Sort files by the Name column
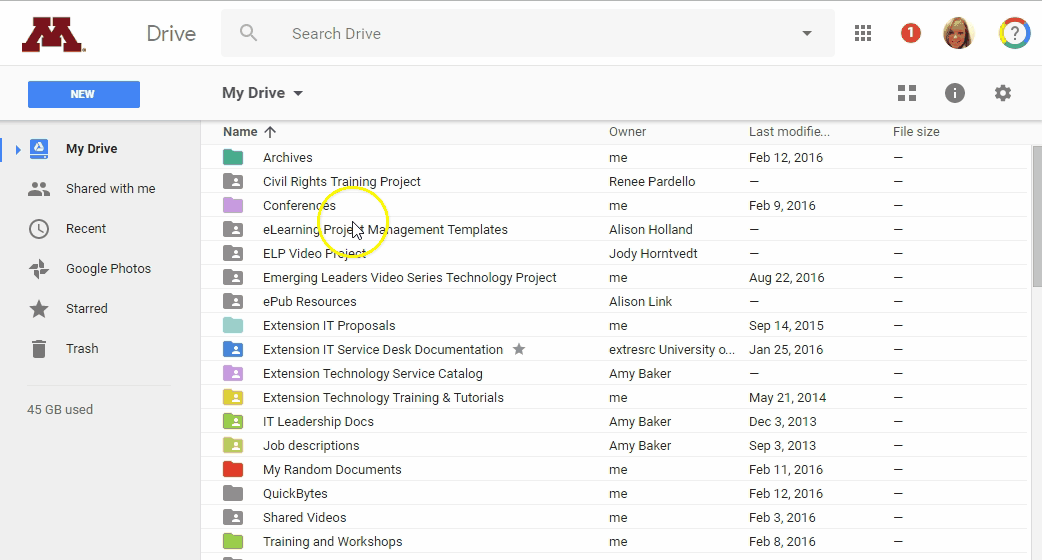Screen dimensions: 1042x560 pos(240,131)
